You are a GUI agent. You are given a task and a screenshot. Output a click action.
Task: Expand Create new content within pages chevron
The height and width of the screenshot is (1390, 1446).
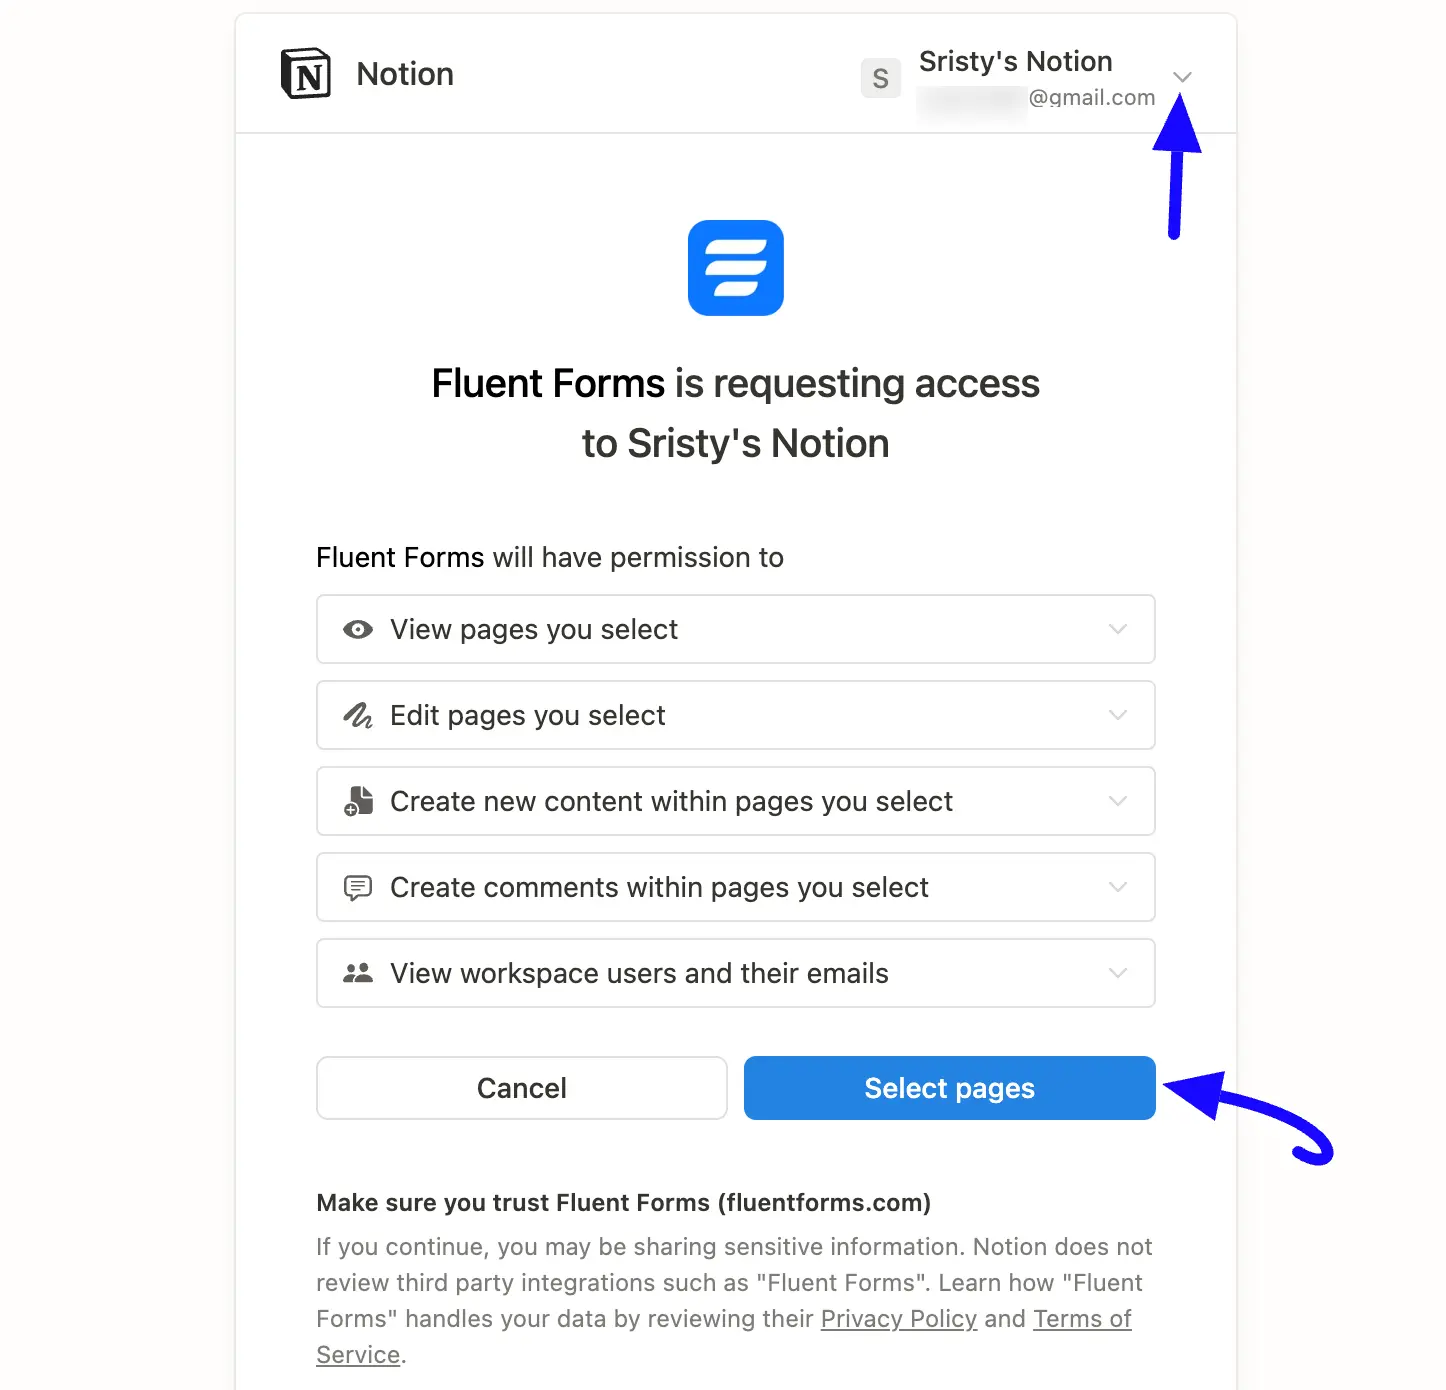[x=1118, y=801]
